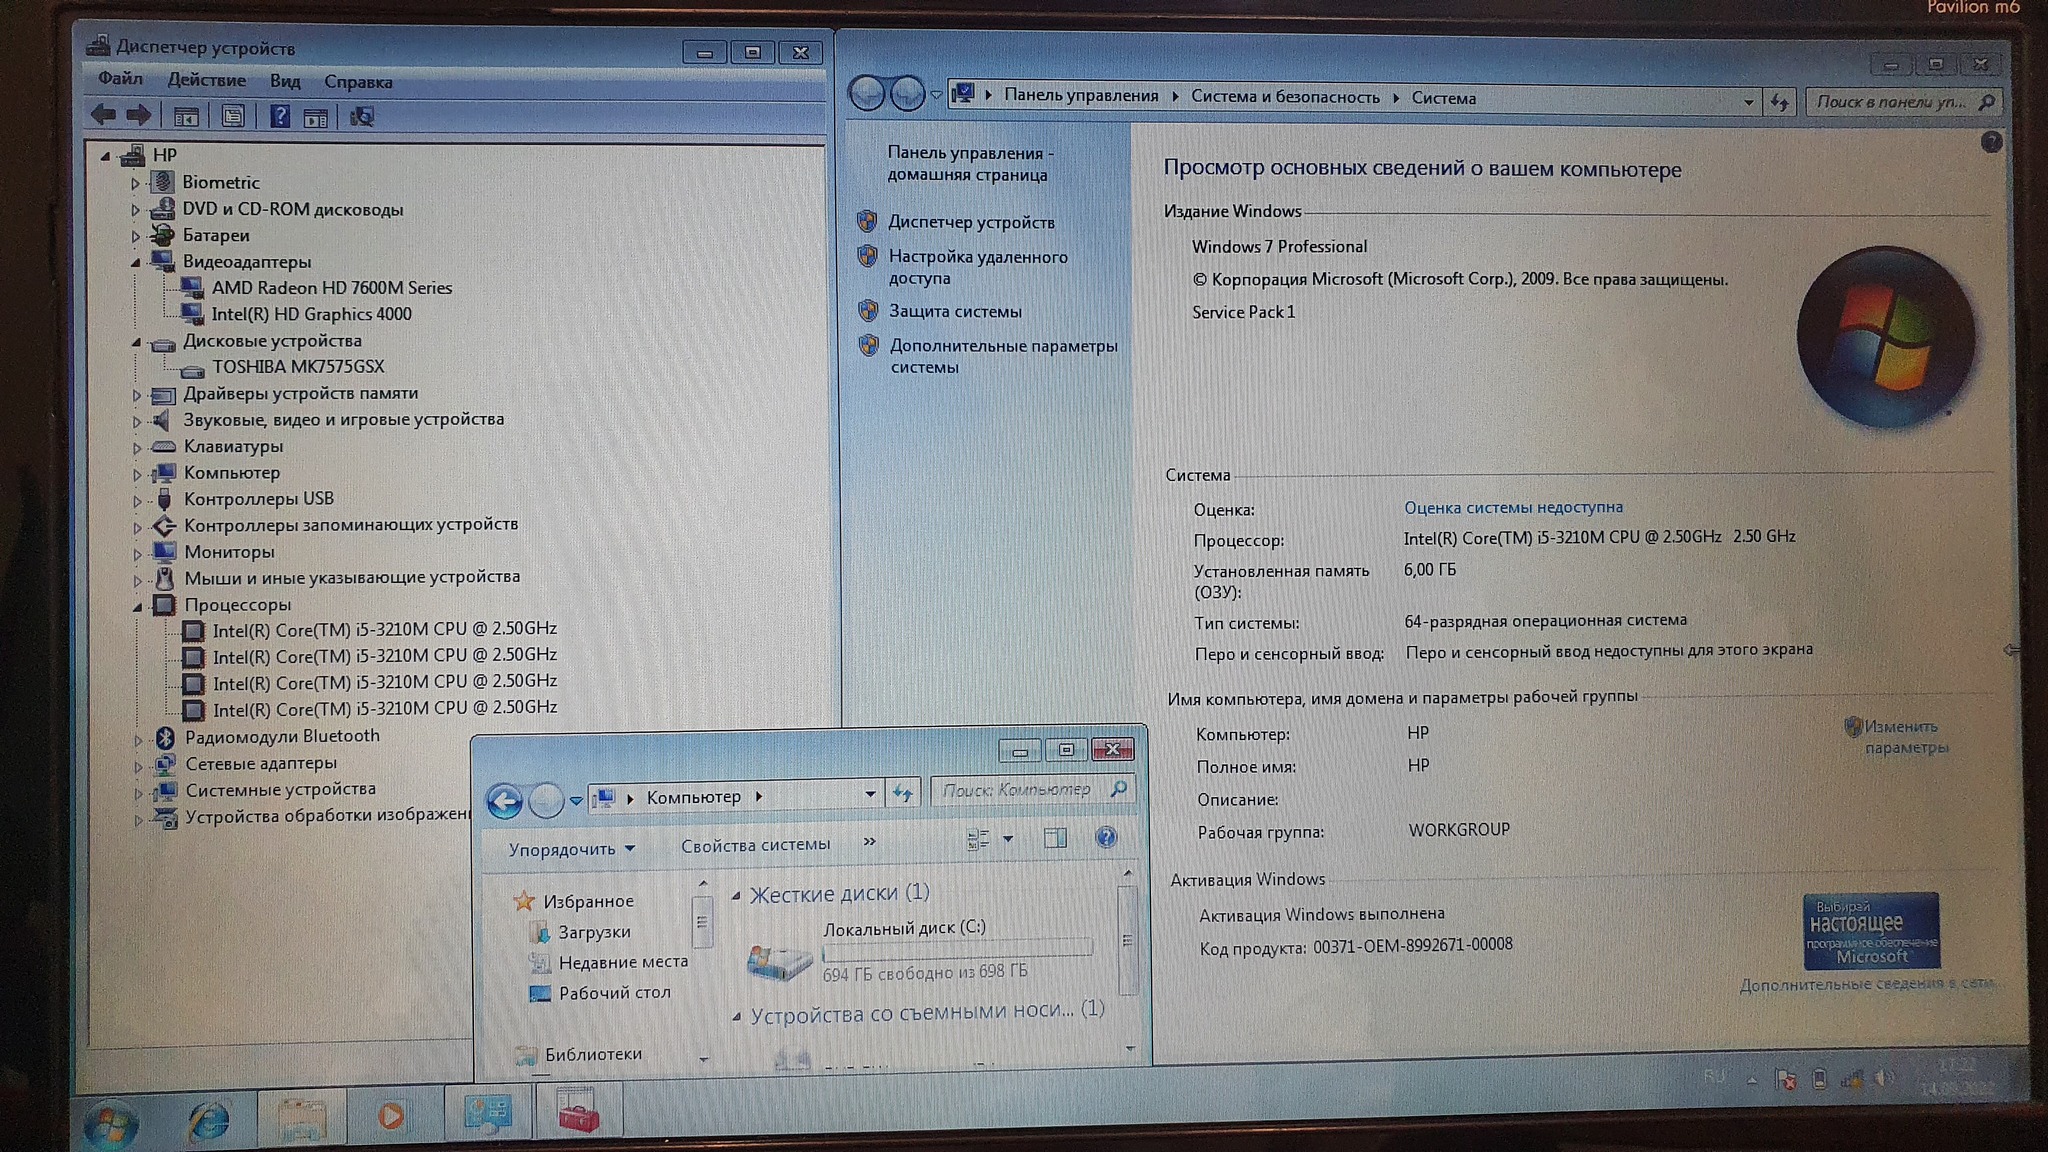Click Оценка системы недоступна link

(x=1513, y=507)
